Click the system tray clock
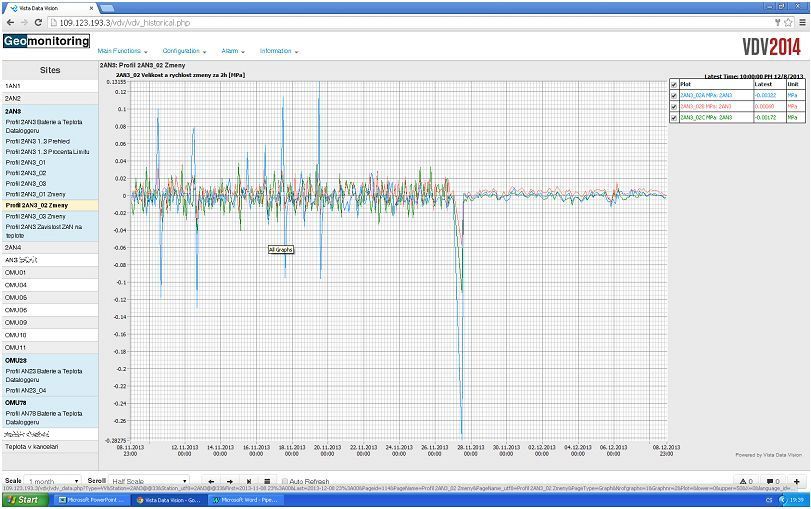 click(797, 500)
